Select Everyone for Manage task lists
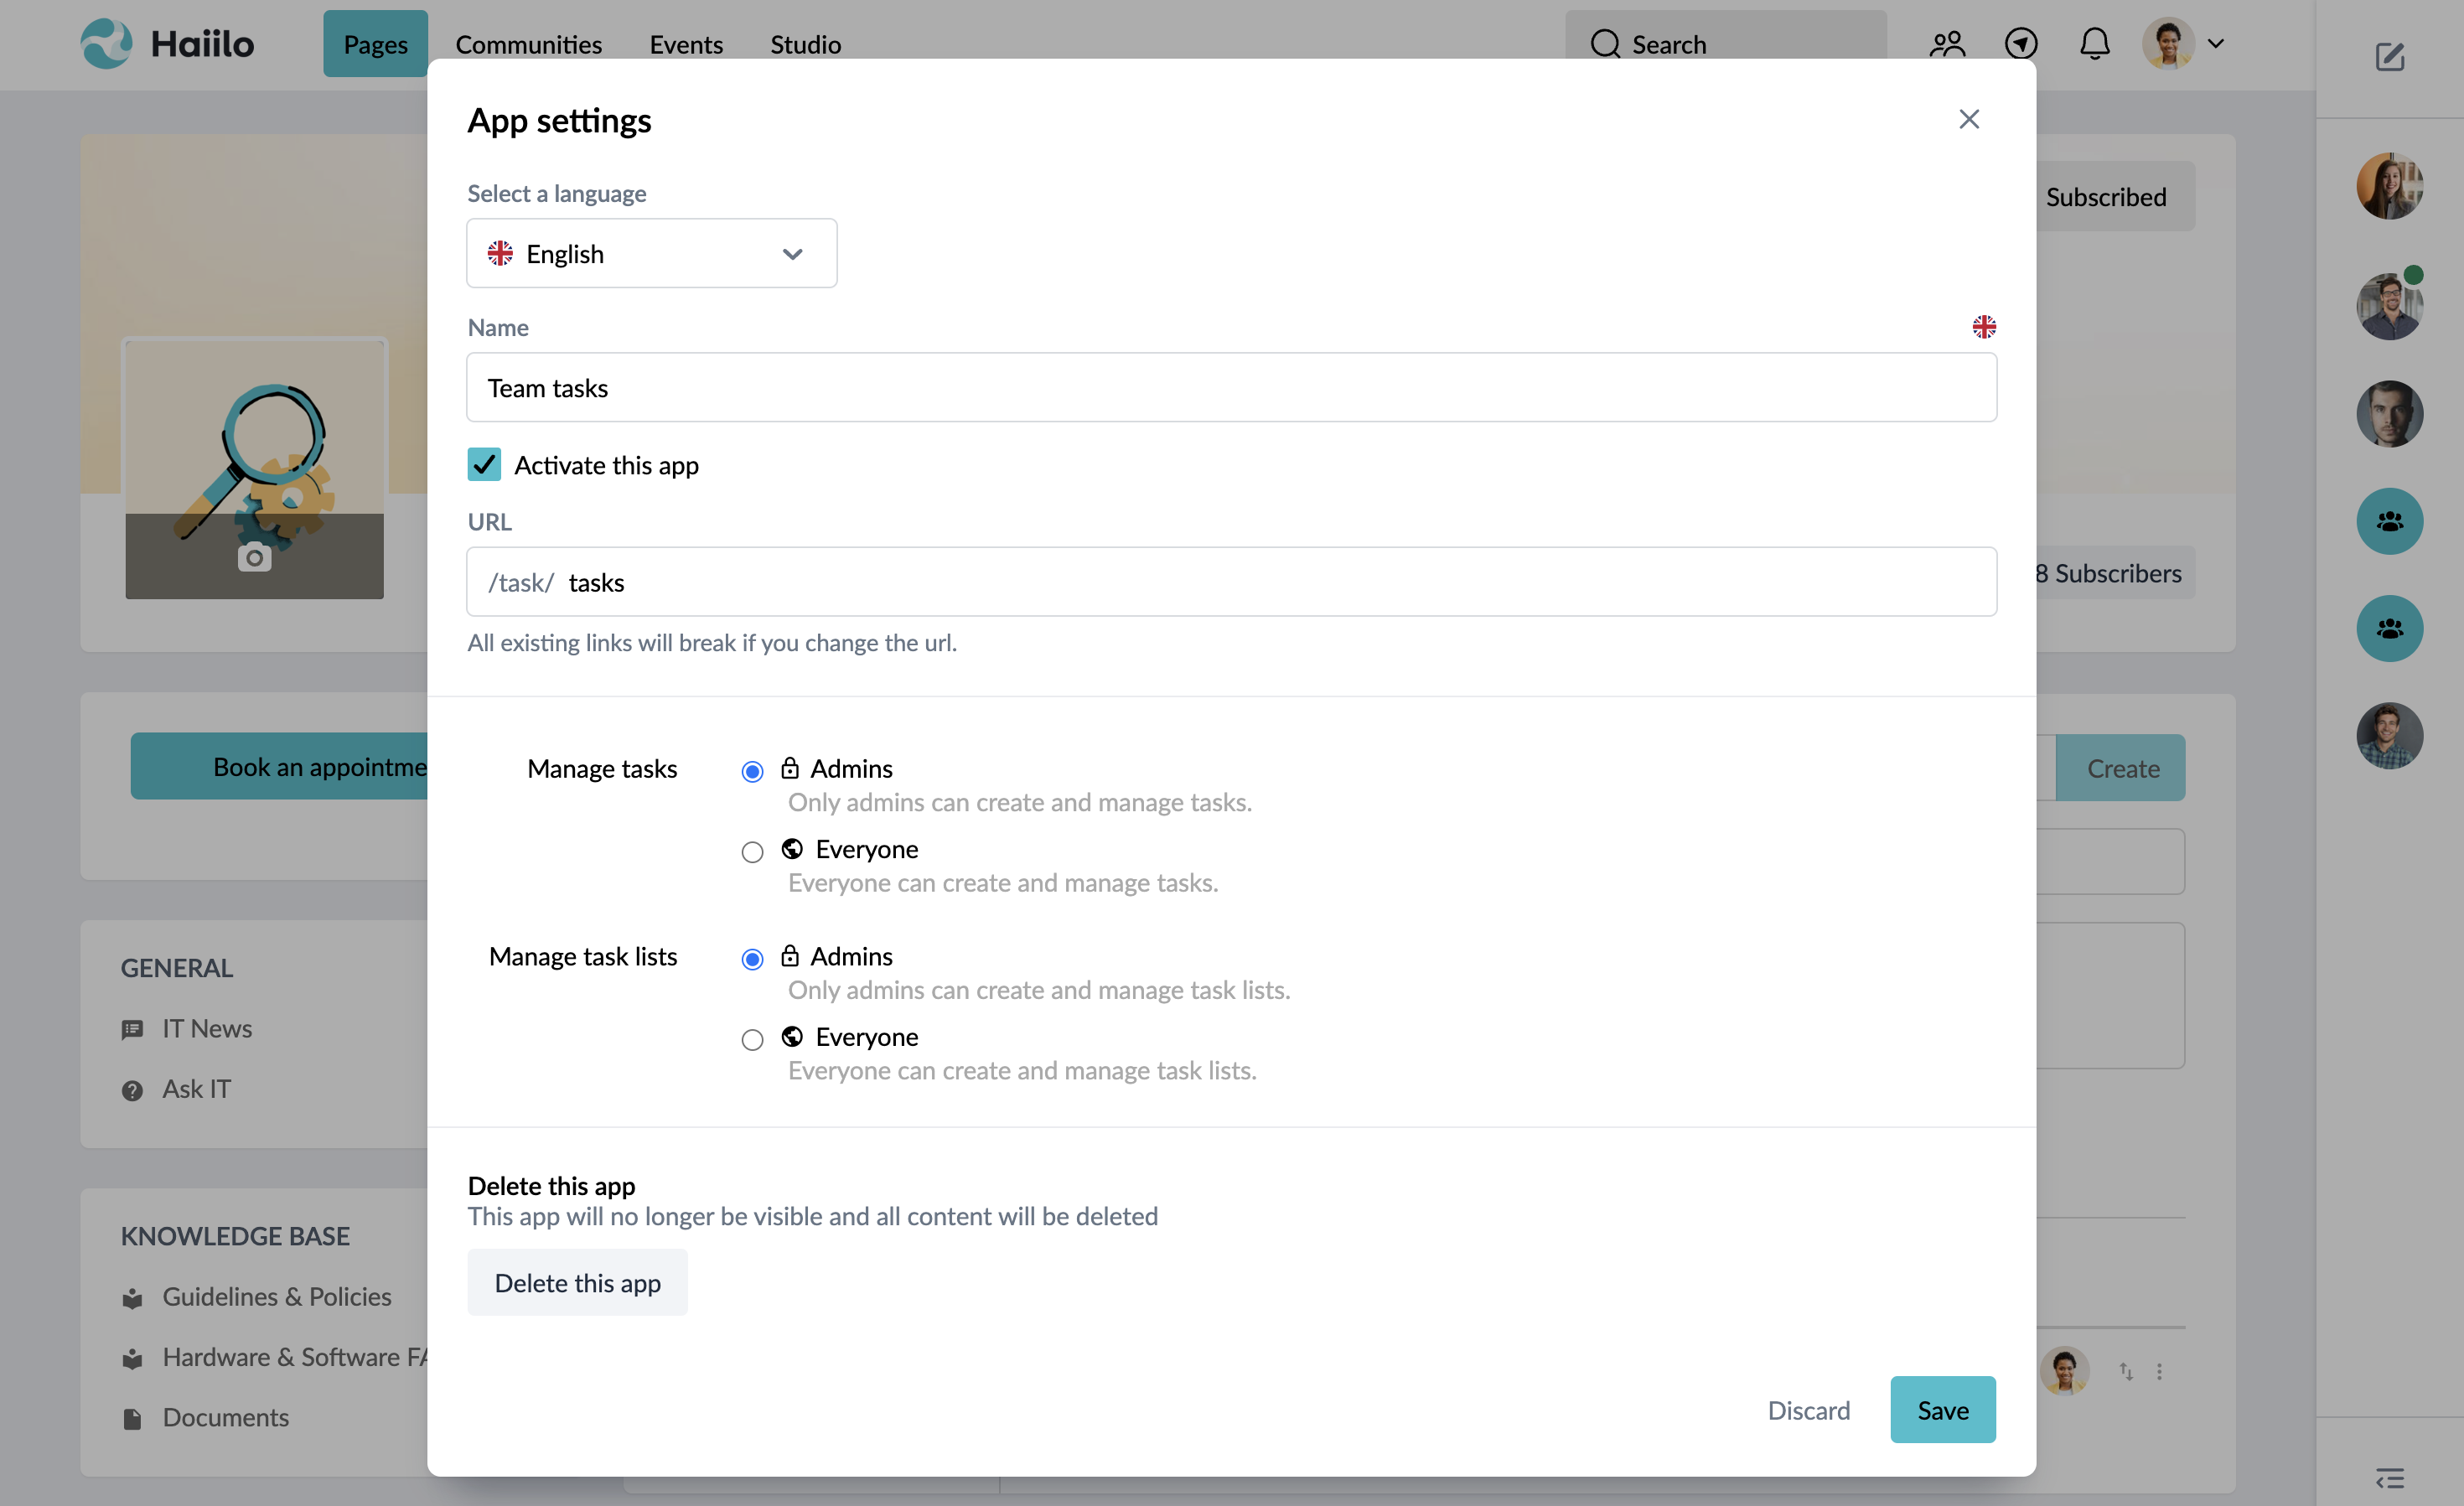The width and height of the screenshot is (2464, 1506). pos(751,1039)
